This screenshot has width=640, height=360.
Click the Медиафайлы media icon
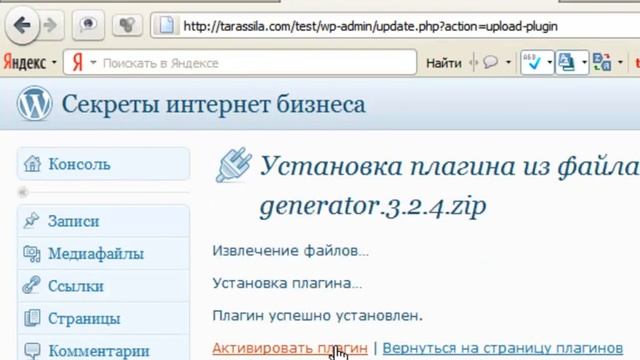pos(32,253)
